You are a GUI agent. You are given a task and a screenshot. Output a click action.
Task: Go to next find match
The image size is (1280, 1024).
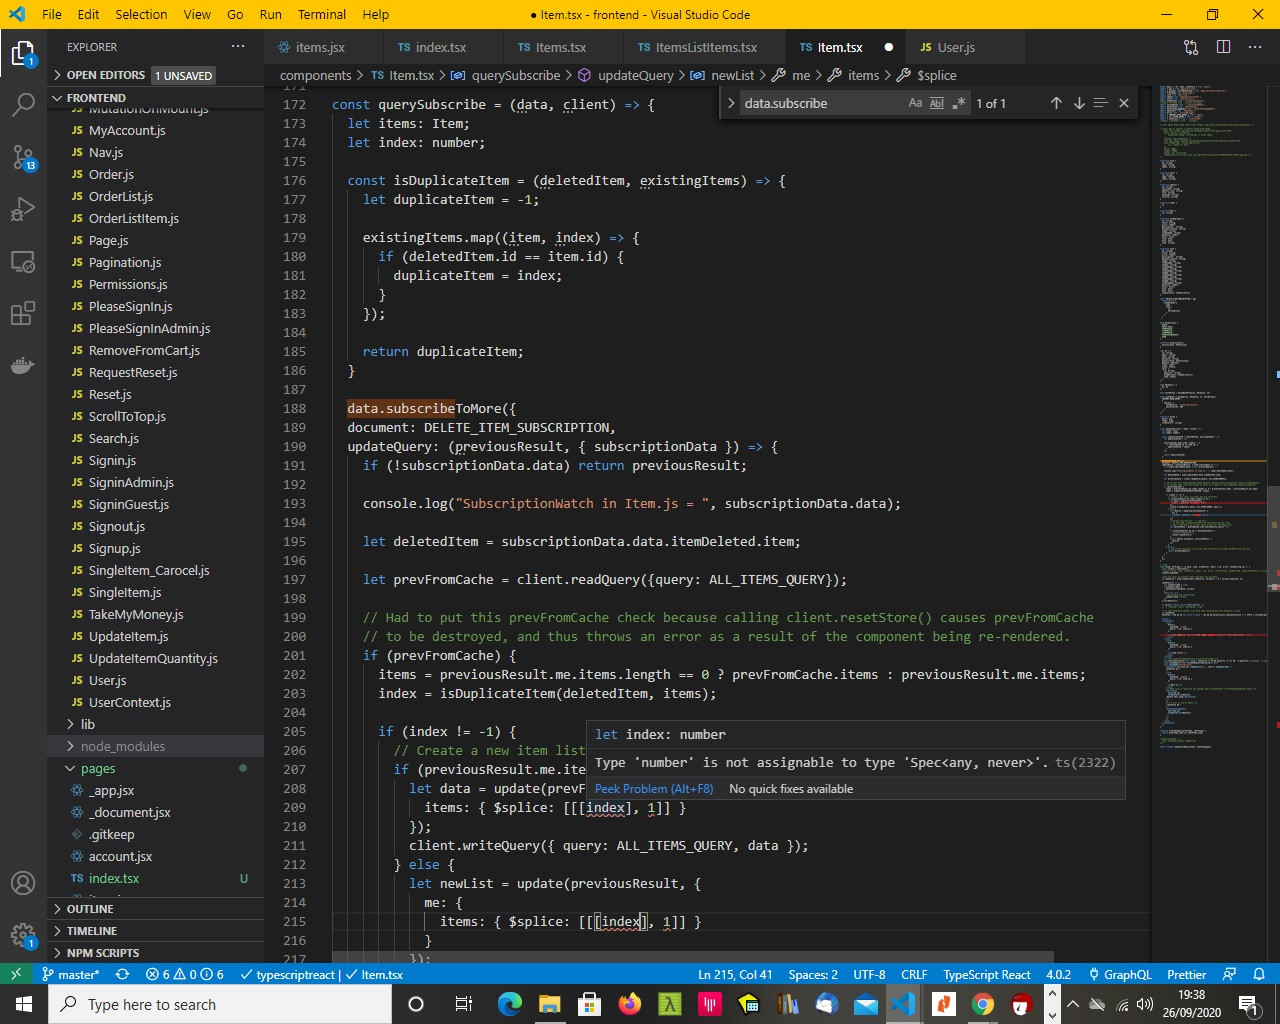click(x=1079, y=103)
